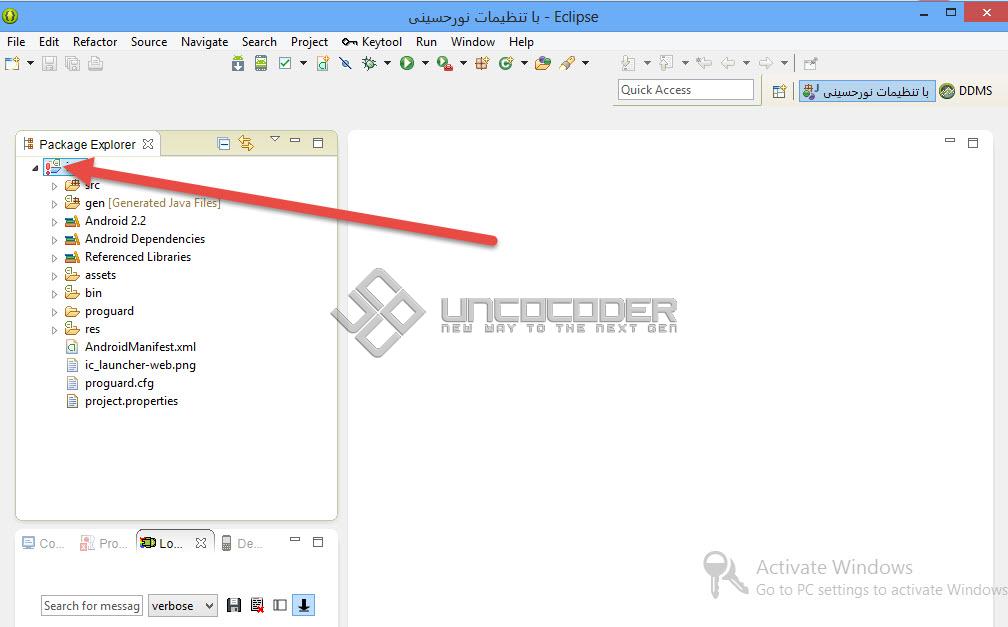The image size is (1008, 627).
Task: Click the Save All toolbar icon
Action: [x=73, y=63]
